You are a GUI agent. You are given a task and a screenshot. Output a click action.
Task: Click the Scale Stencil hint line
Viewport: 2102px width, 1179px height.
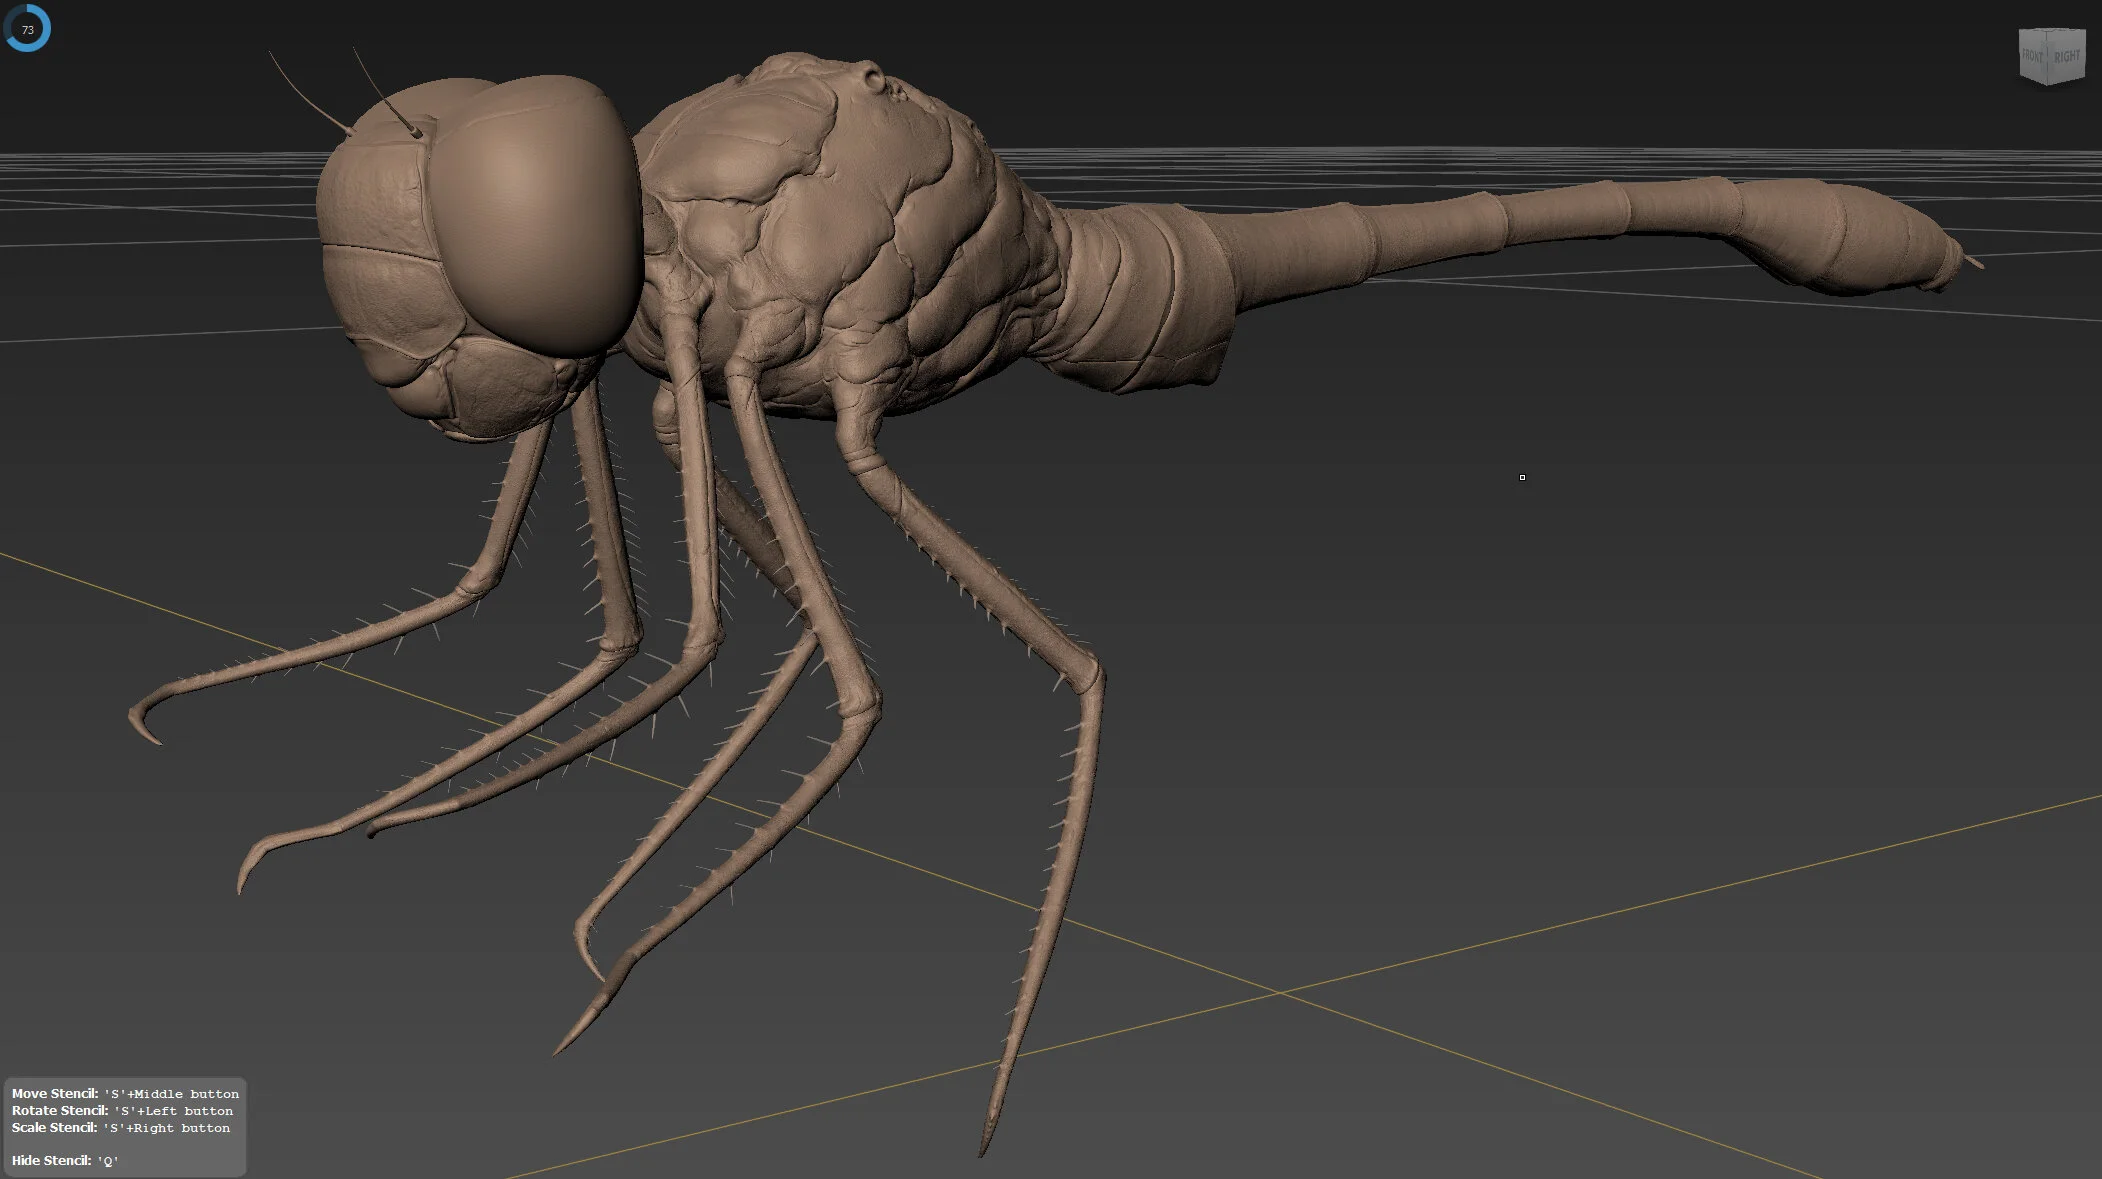[x=121, y=1128]
